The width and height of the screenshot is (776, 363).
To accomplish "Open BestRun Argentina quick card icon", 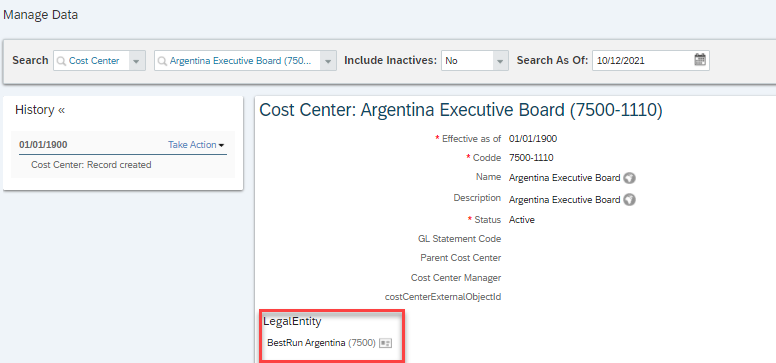I will (x=385, y=343).
